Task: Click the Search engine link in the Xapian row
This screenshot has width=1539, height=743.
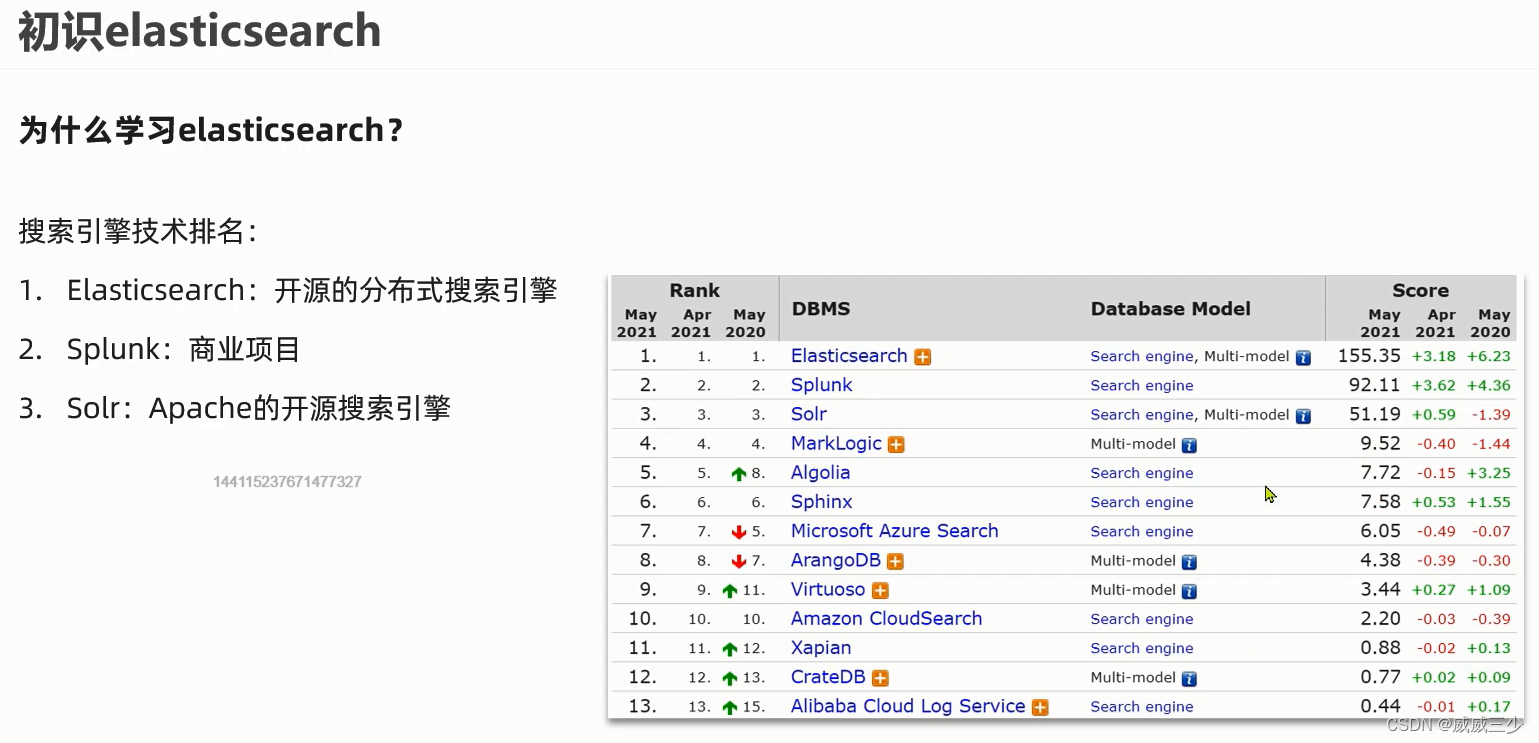Action: [1142, 648]
